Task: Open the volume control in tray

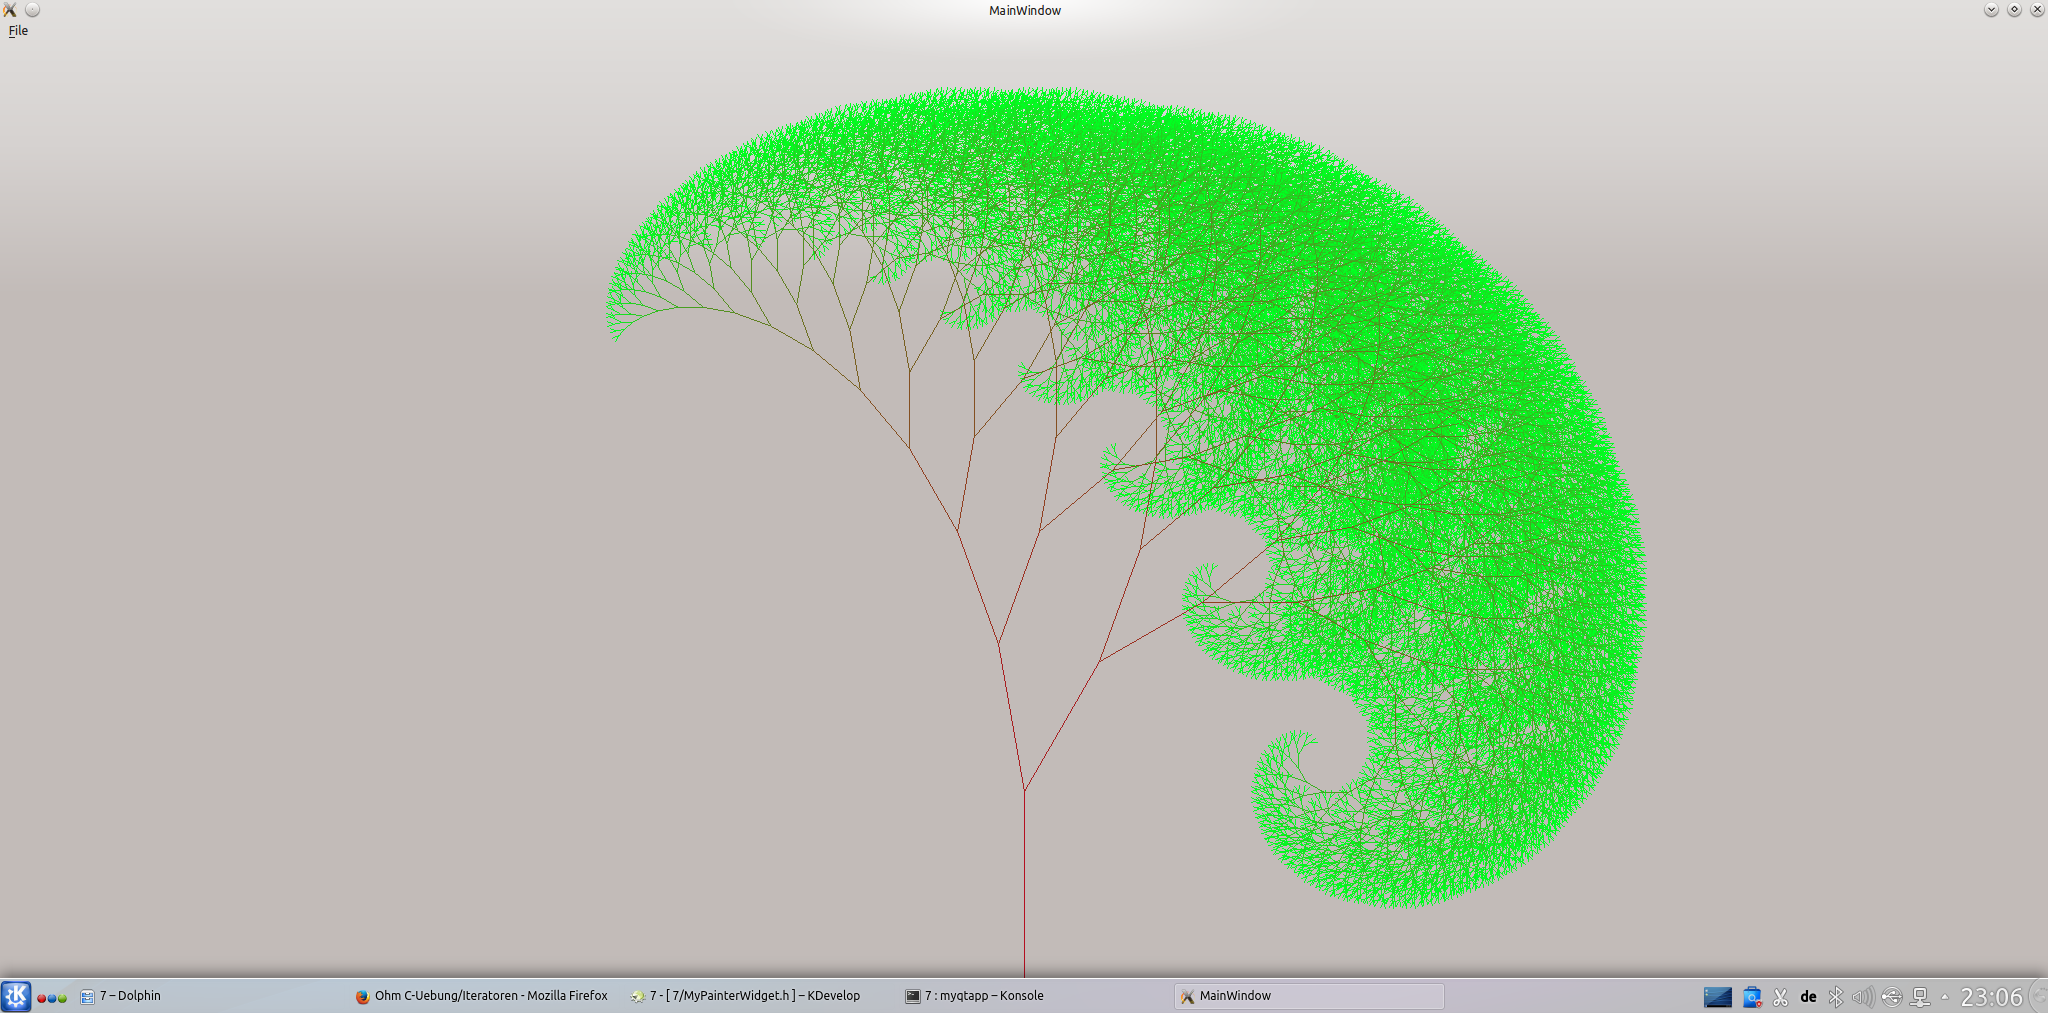Action: [1862, 997]
